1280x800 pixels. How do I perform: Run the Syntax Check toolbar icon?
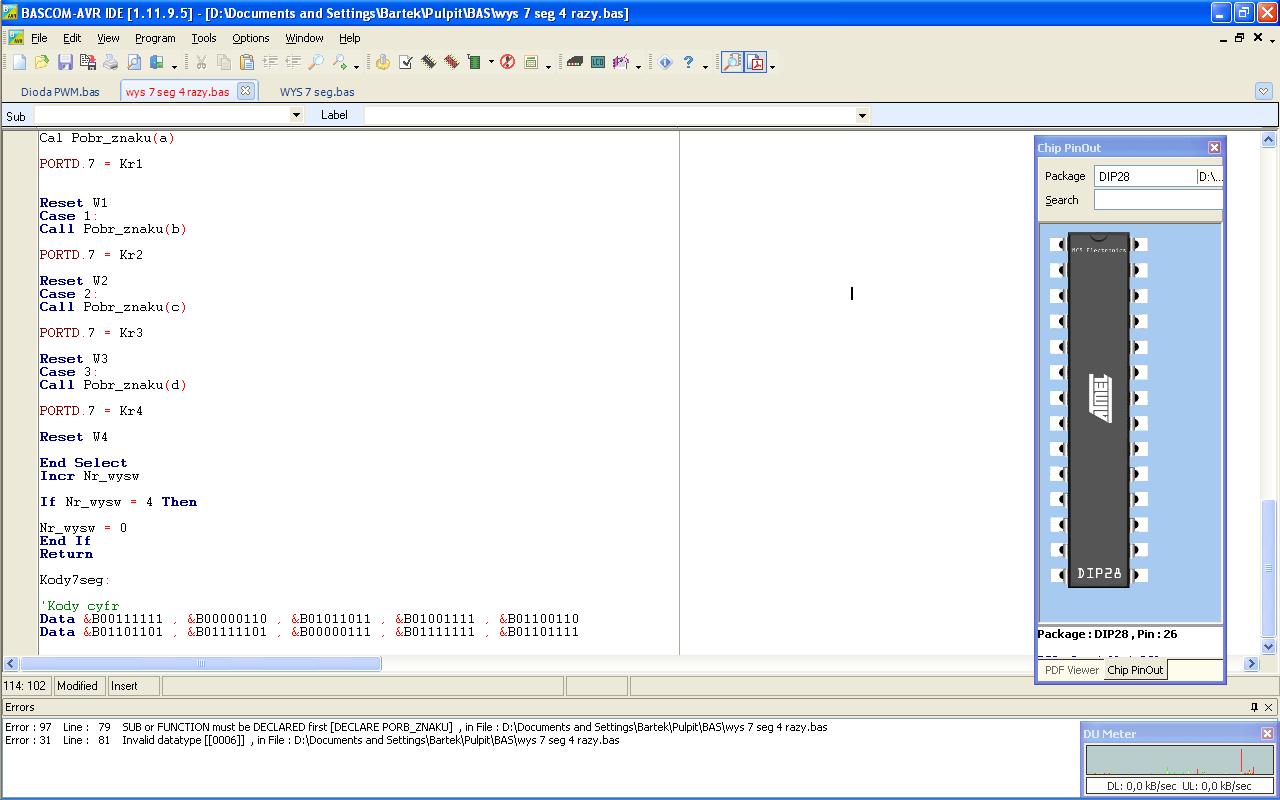tap(406, 63)
